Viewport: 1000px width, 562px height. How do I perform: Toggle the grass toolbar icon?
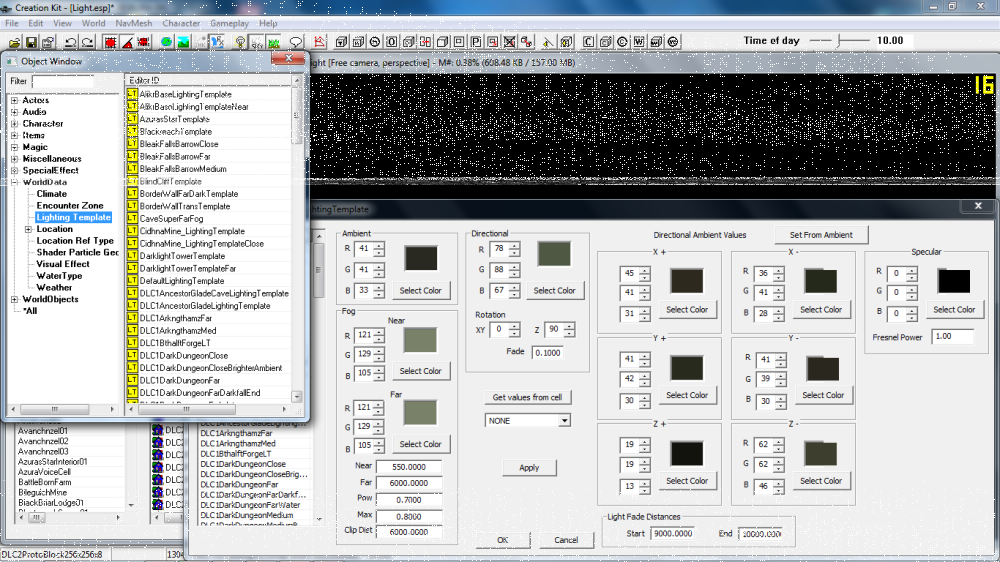[274, 42]
